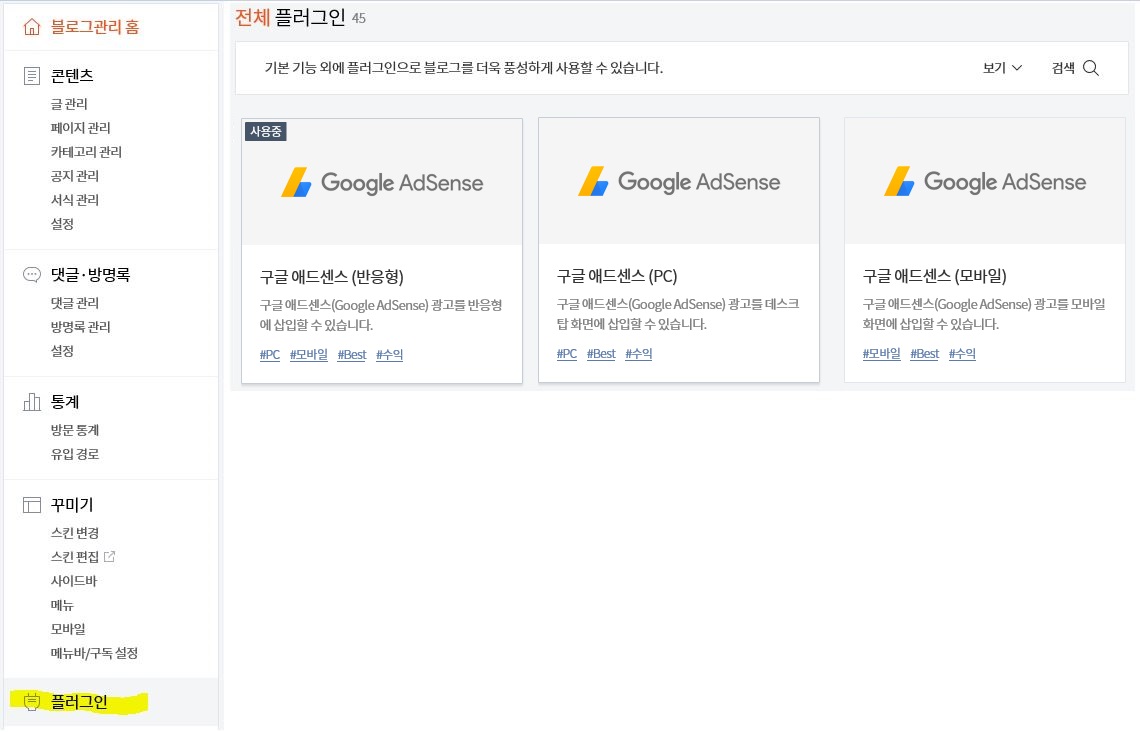Open 페이지 관리
Image resolution: width=1140 pixels, height=732 pixels.
(x=81, y=128)
